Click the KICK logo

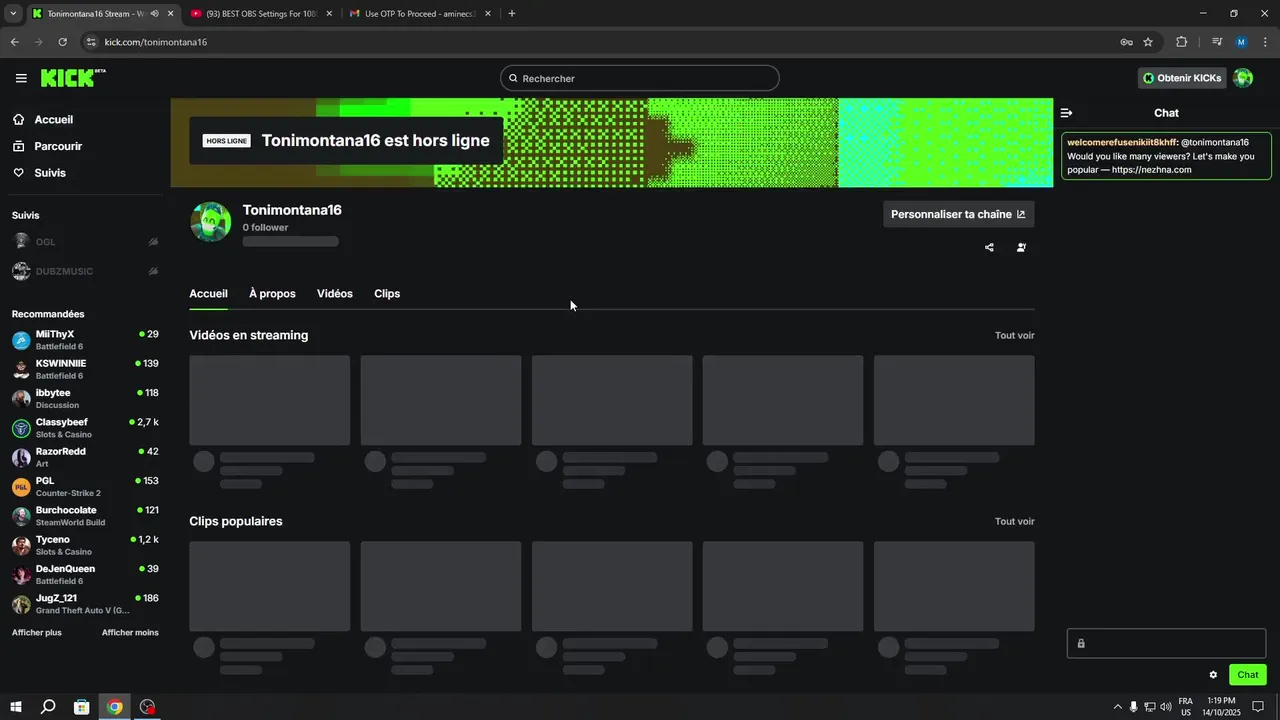tap(73, 78)
